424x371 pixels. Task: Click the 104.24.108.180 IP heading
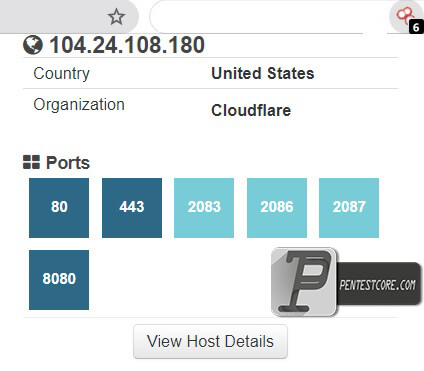(127, 45)
